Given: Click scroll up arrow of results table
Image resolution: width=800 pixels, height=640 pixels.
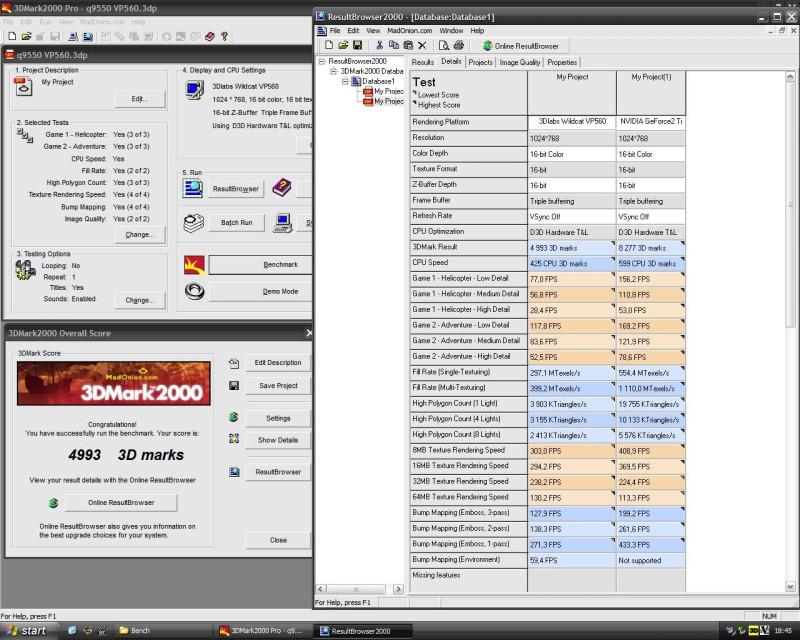Looking at the screenshot, I should pyautogui.click(x=790, y=77).
